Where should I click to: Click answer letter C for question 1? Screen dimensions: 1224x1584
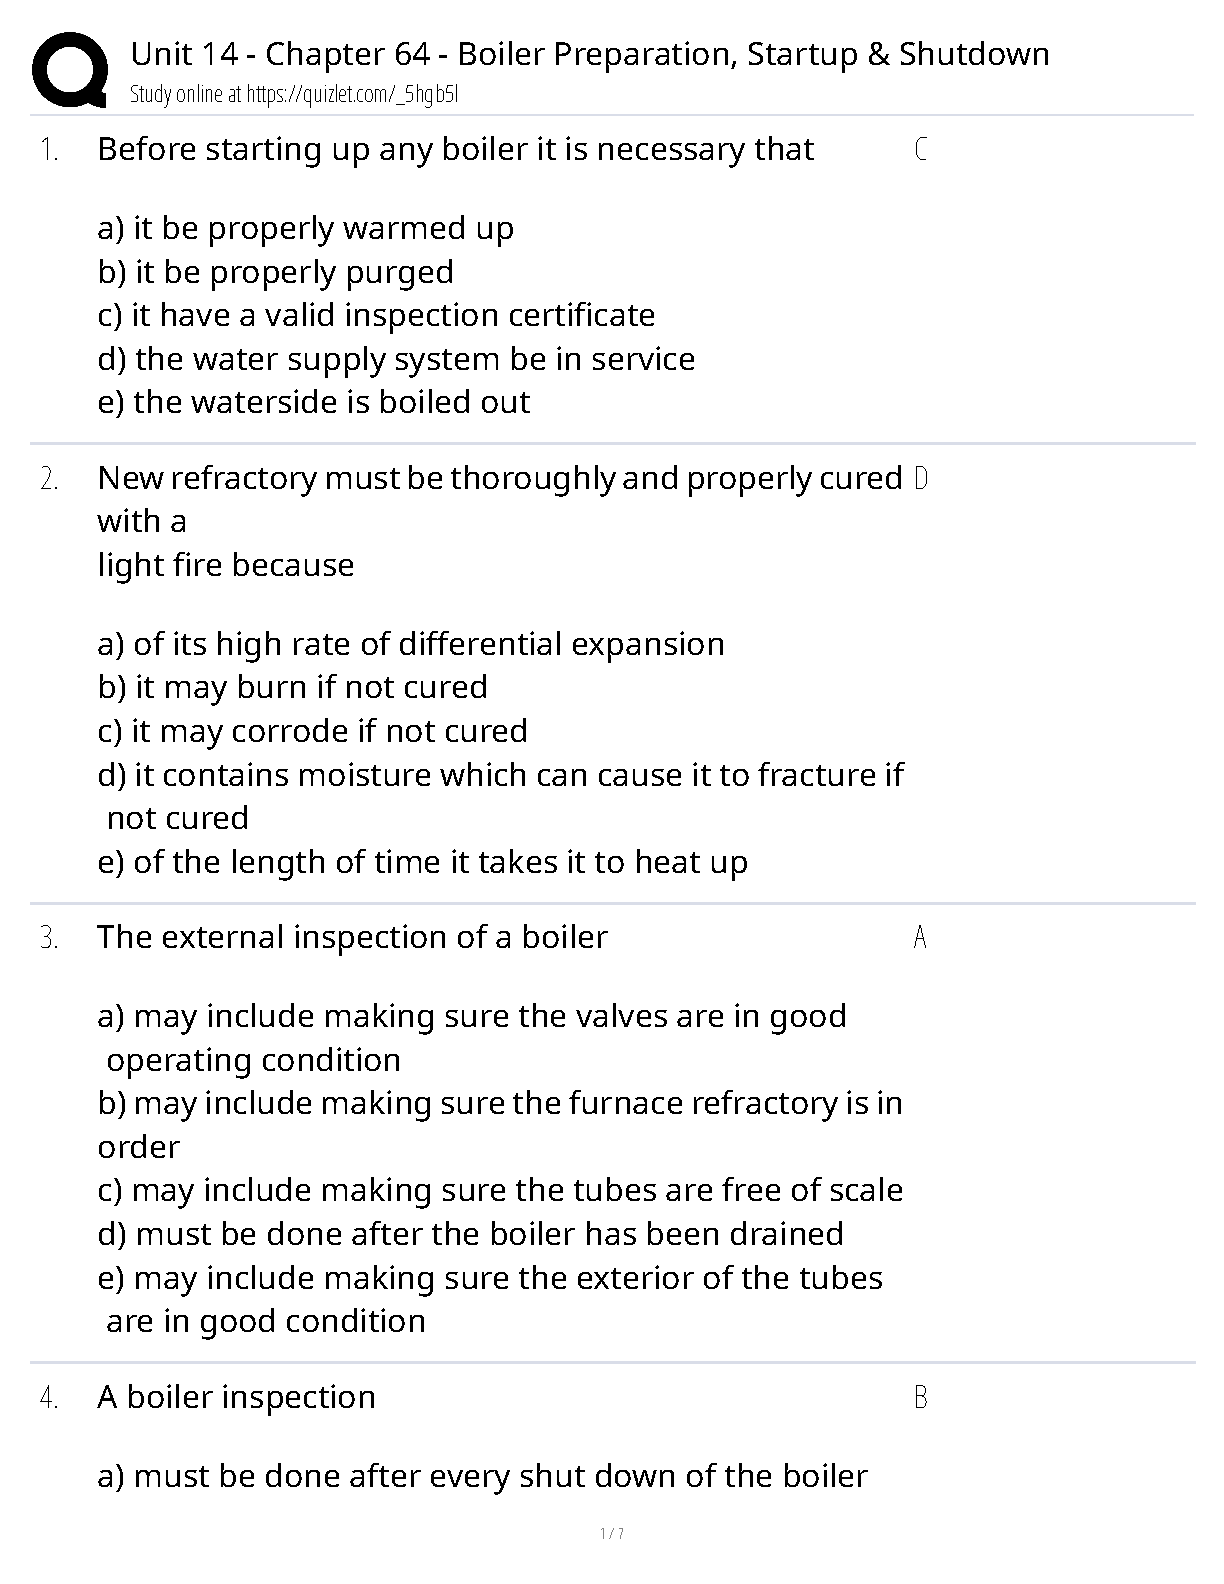[921, 150]
